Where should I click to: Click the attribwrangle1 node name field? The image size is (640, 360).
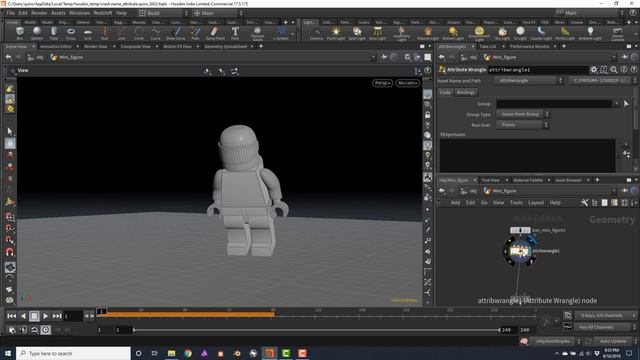pyautogui.click(x=538, y=70)
